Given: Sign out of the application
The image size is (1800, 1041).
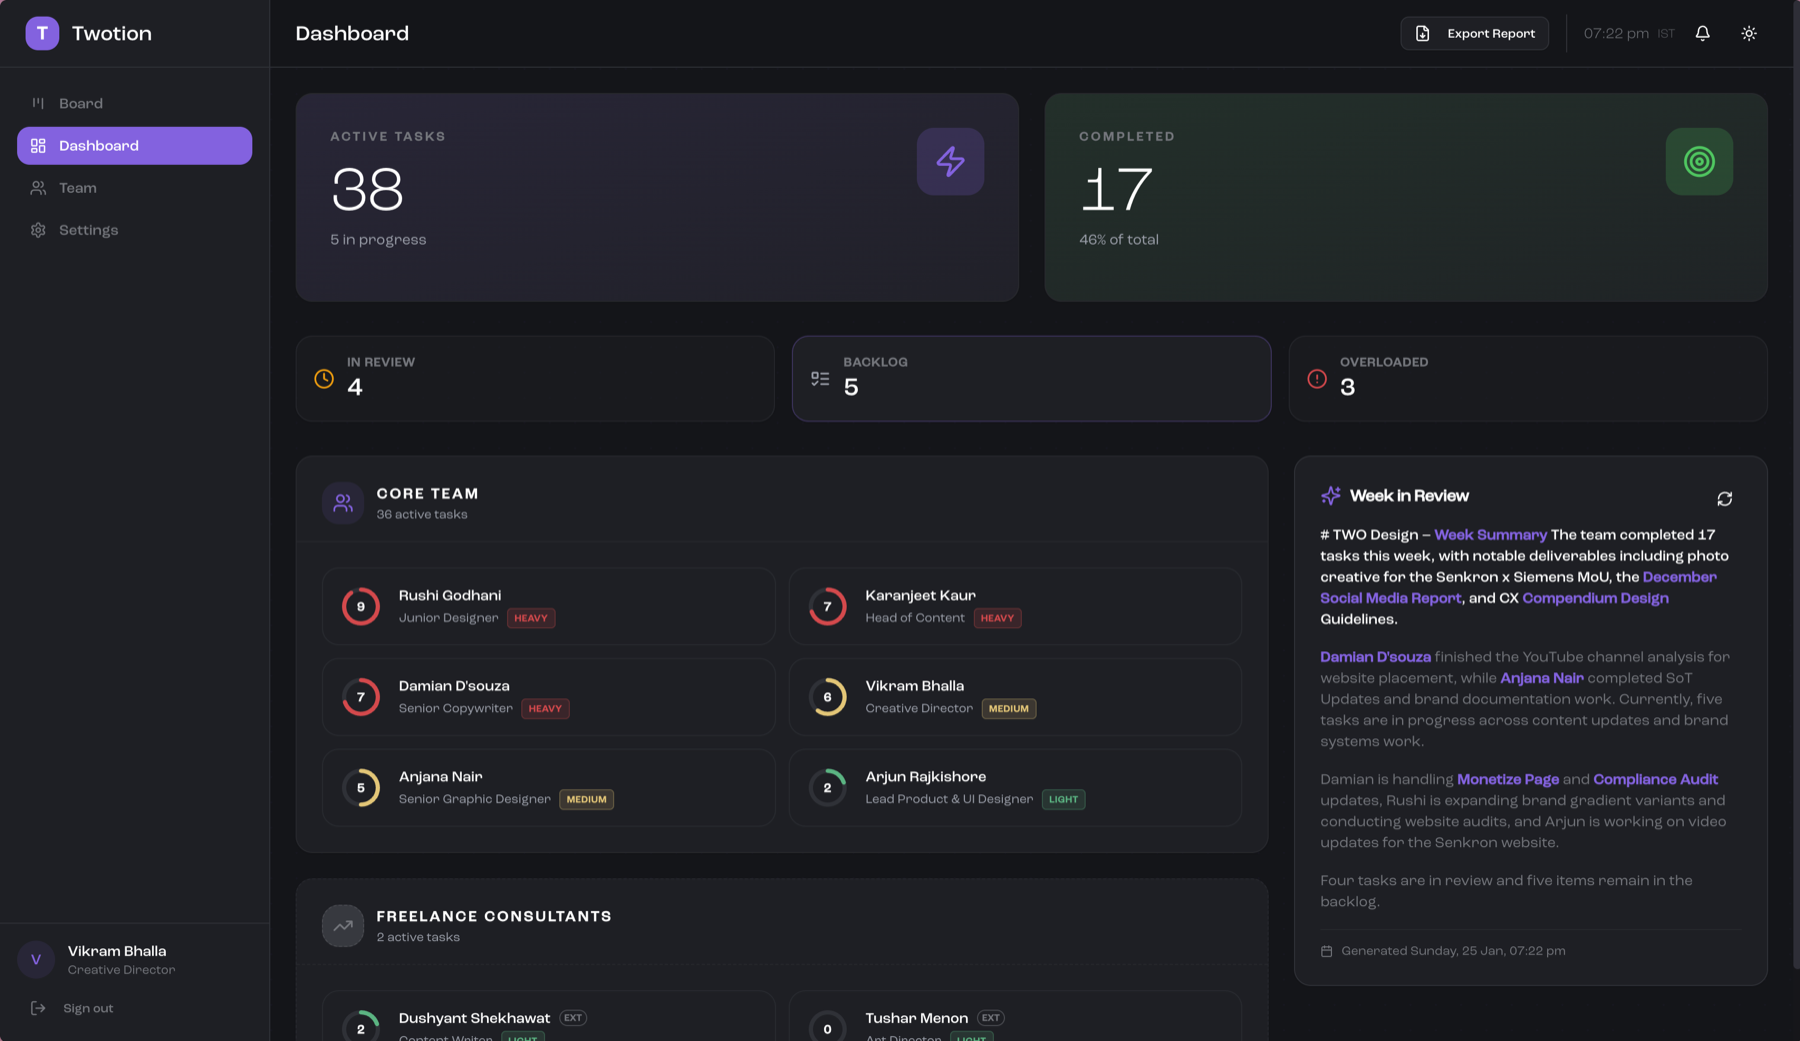Looking at the screenshot, I should click(x=88, y=1007).
